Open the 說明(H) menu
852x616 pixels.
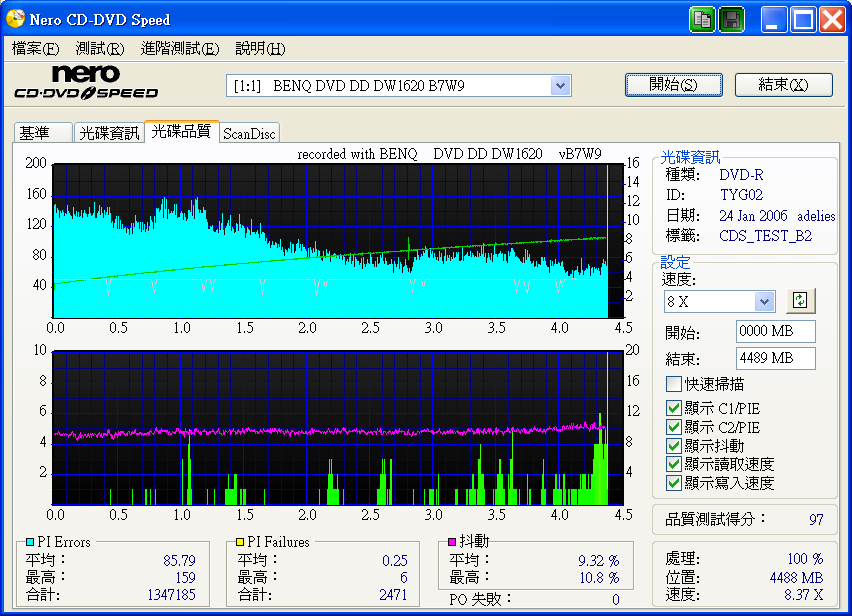(x=260, y=49)
